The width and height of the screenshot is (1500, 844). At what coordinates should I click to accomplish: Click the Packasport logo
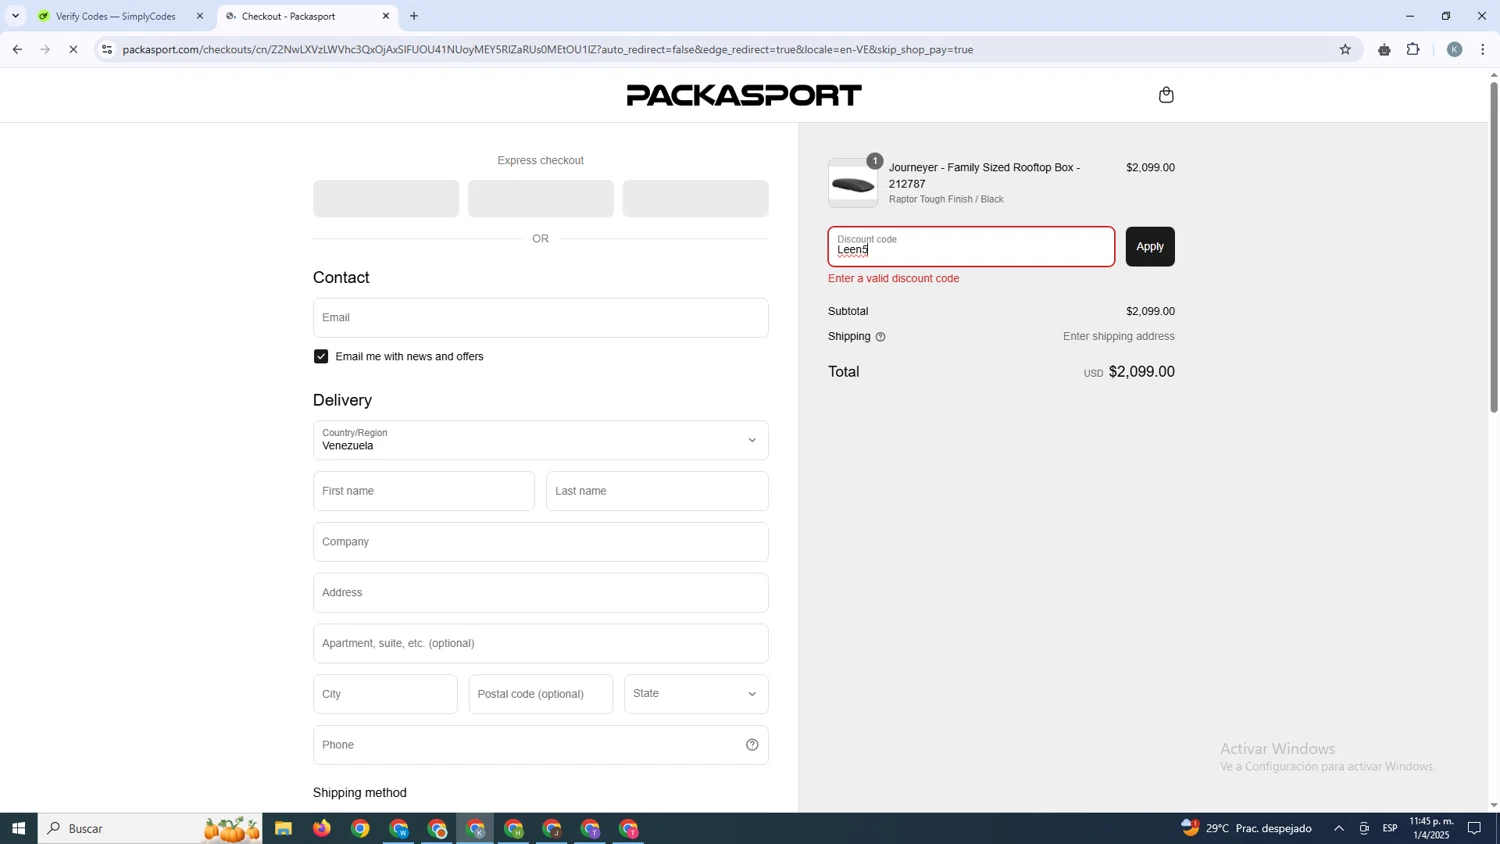click(744, 95)
